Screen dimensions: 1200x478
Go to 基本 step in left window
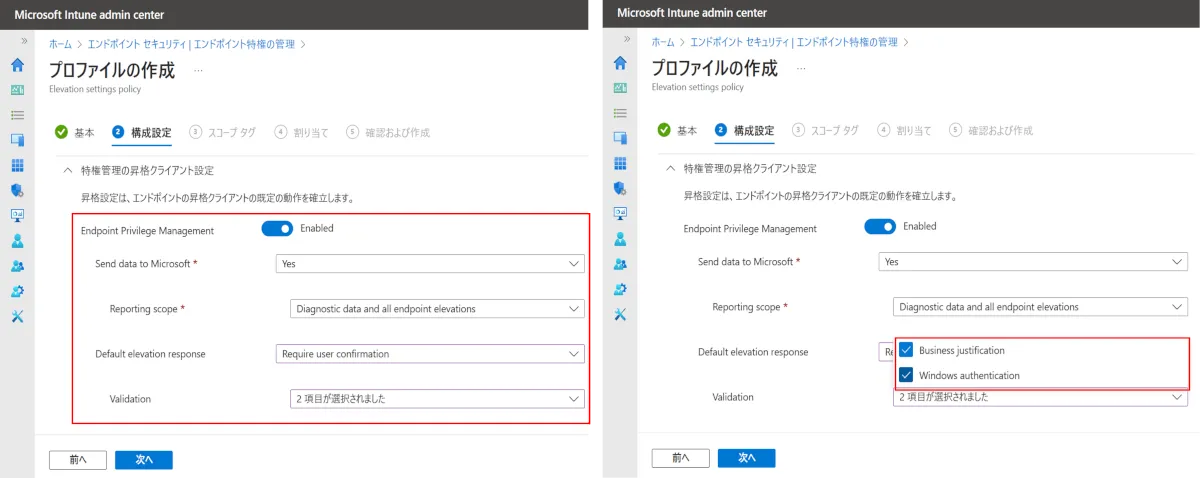coord(75,132)
